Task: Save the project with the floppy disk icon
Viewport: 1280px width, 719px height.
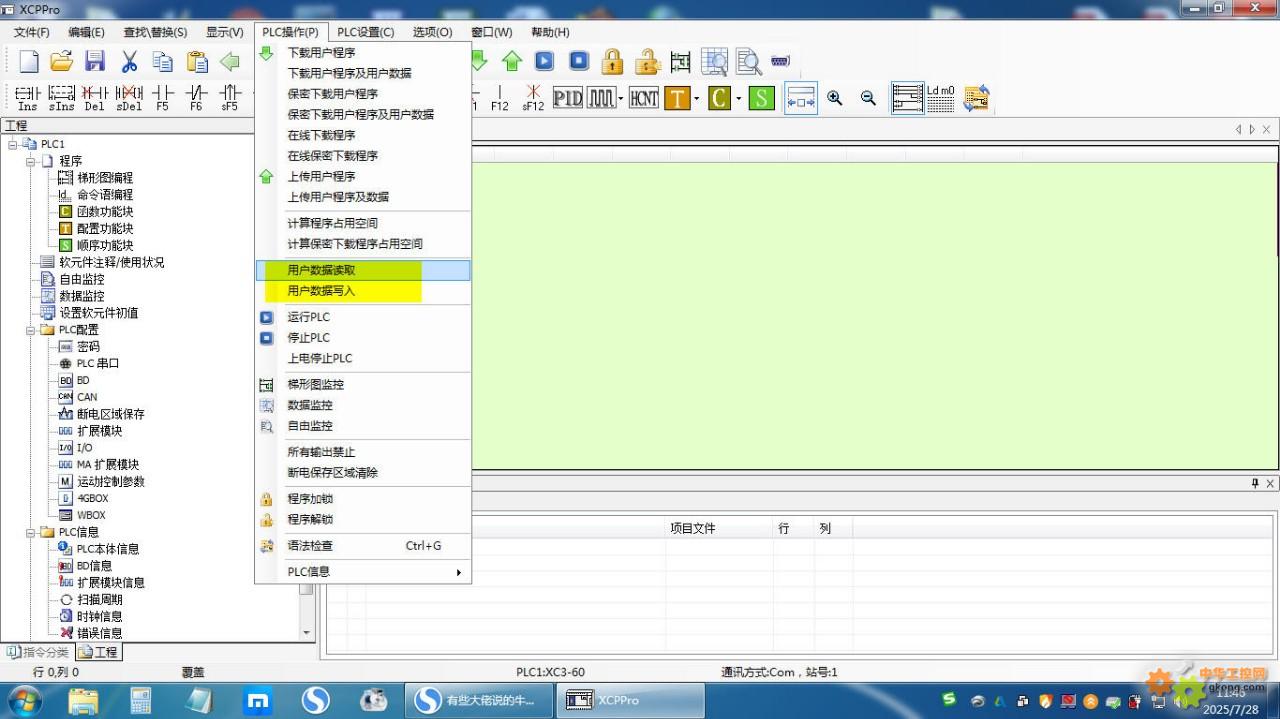Action: (x=95, y=62)
